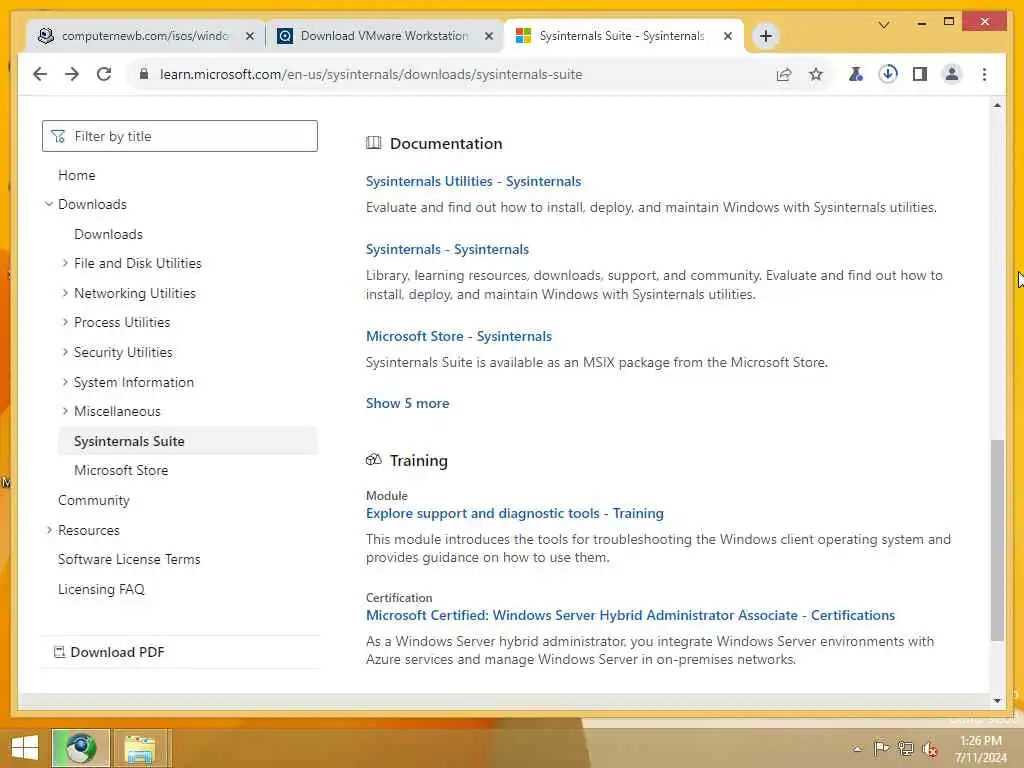Image resolution: width=1024 pixels, height=768 pixels.
Task: Click the tab search chevron in the title bar
Action: pos(884,25)
